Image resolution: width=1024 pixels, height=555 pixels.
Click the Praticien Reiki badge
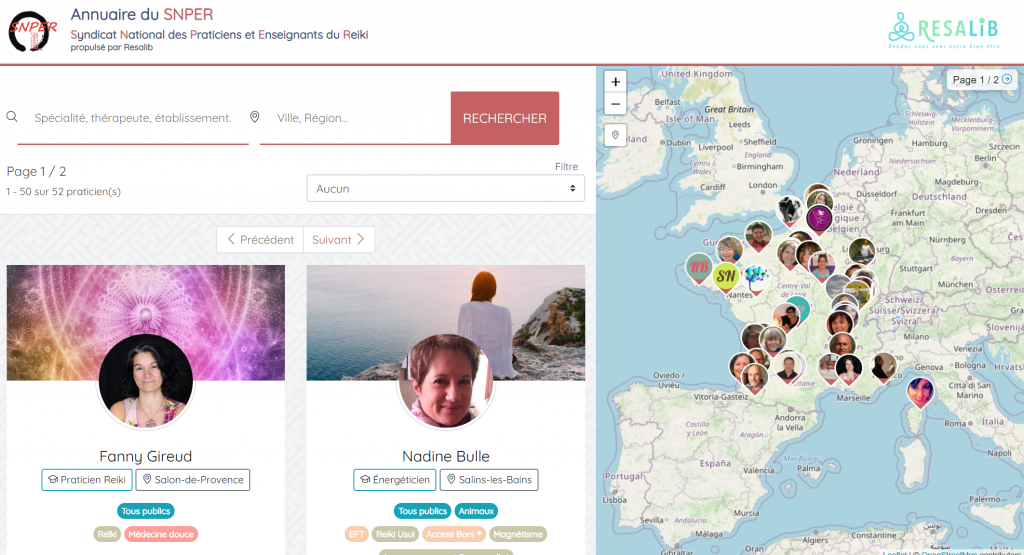[87, 480]
